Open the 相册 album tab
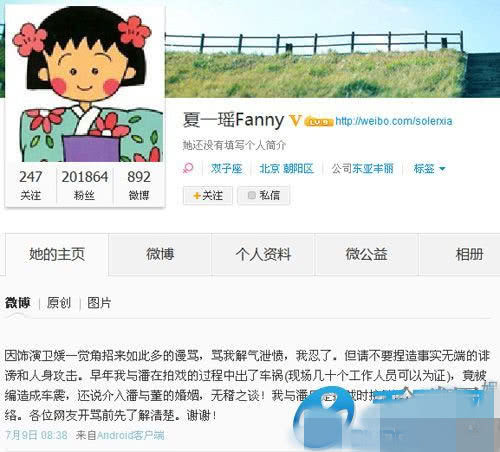500x452 pixels. pos(469,254)
